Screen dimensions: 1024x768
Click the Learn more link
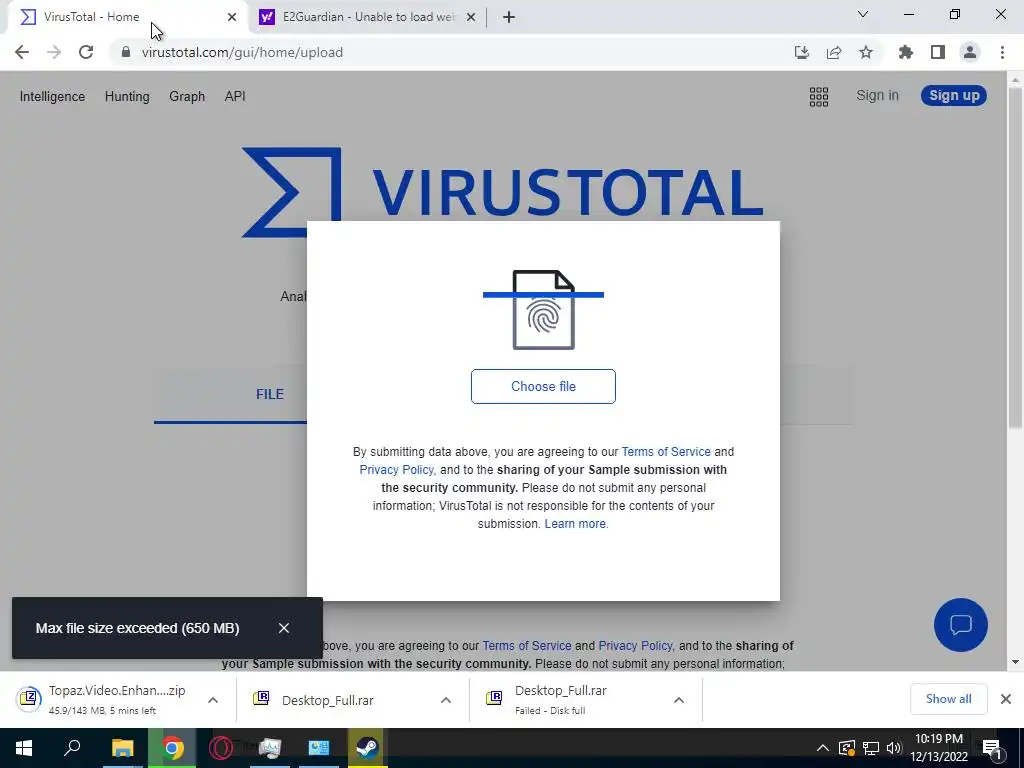pyautogui.click(x=576, y=524)
